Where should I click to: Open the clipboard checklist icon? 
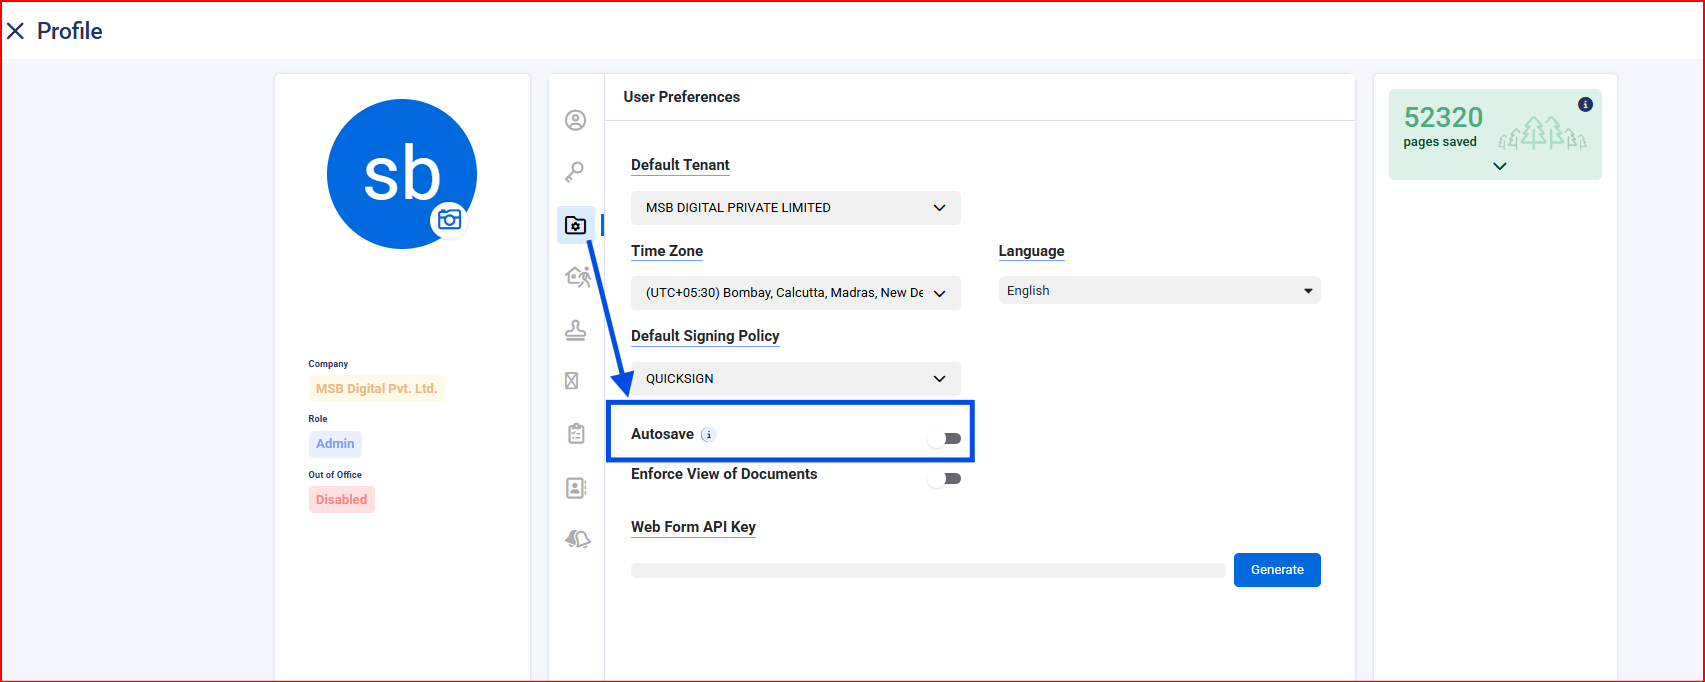(576, 433)
